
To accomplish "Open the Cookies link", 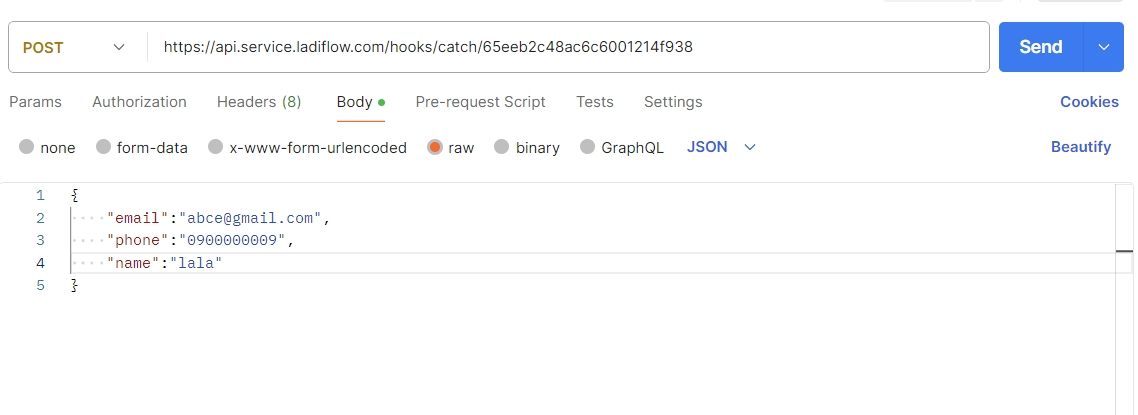I will [1089, 102].
